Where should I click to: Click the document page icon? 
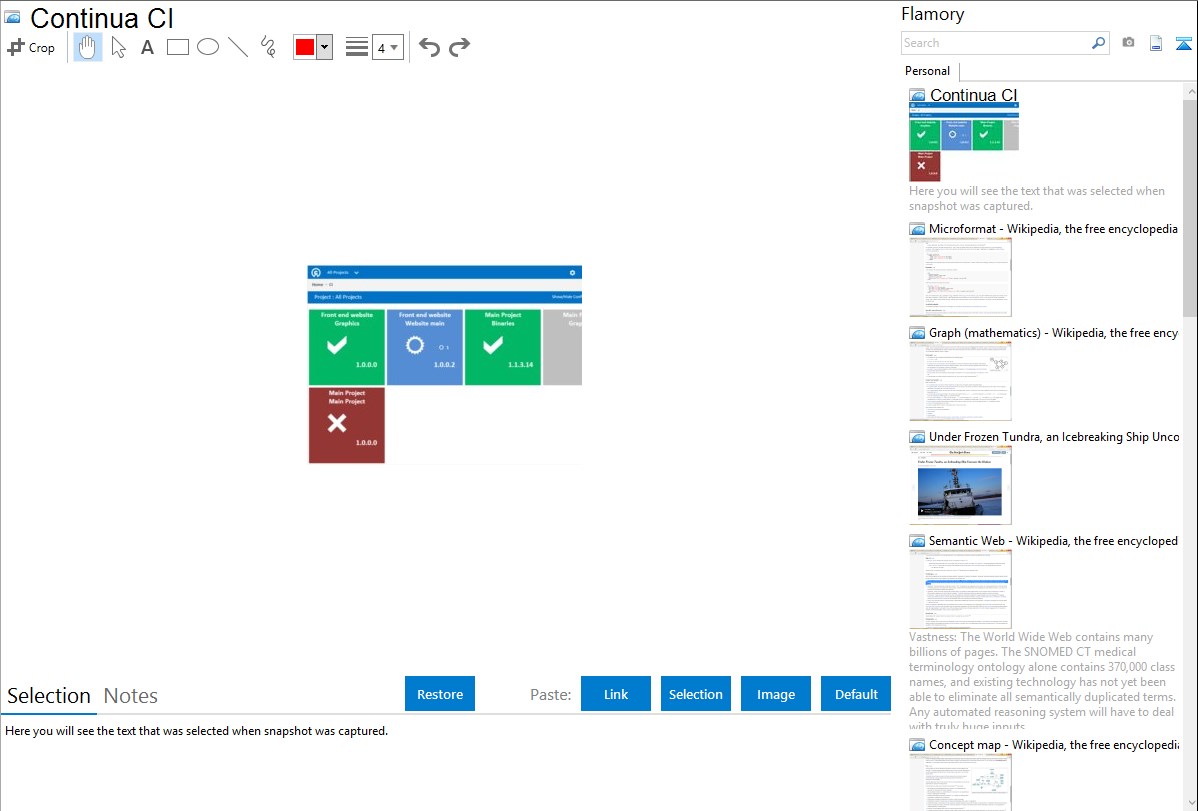point(1156,43)
